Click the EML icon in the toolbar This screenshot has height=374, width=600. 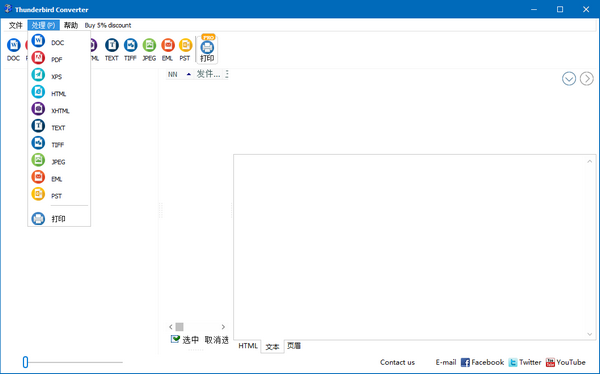168,50
